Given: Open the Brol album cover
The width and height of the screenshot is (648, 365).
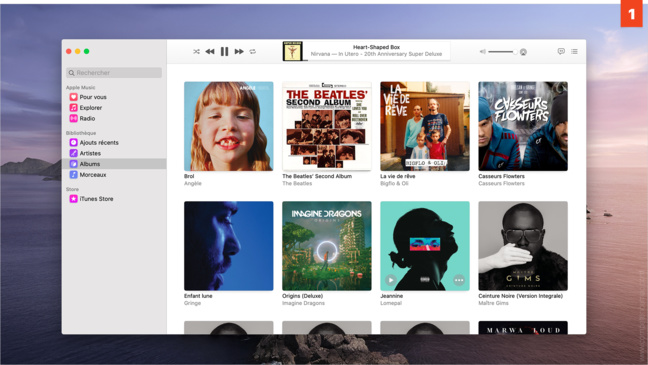Looking at the screenshot, I should (x=229, y=126).
